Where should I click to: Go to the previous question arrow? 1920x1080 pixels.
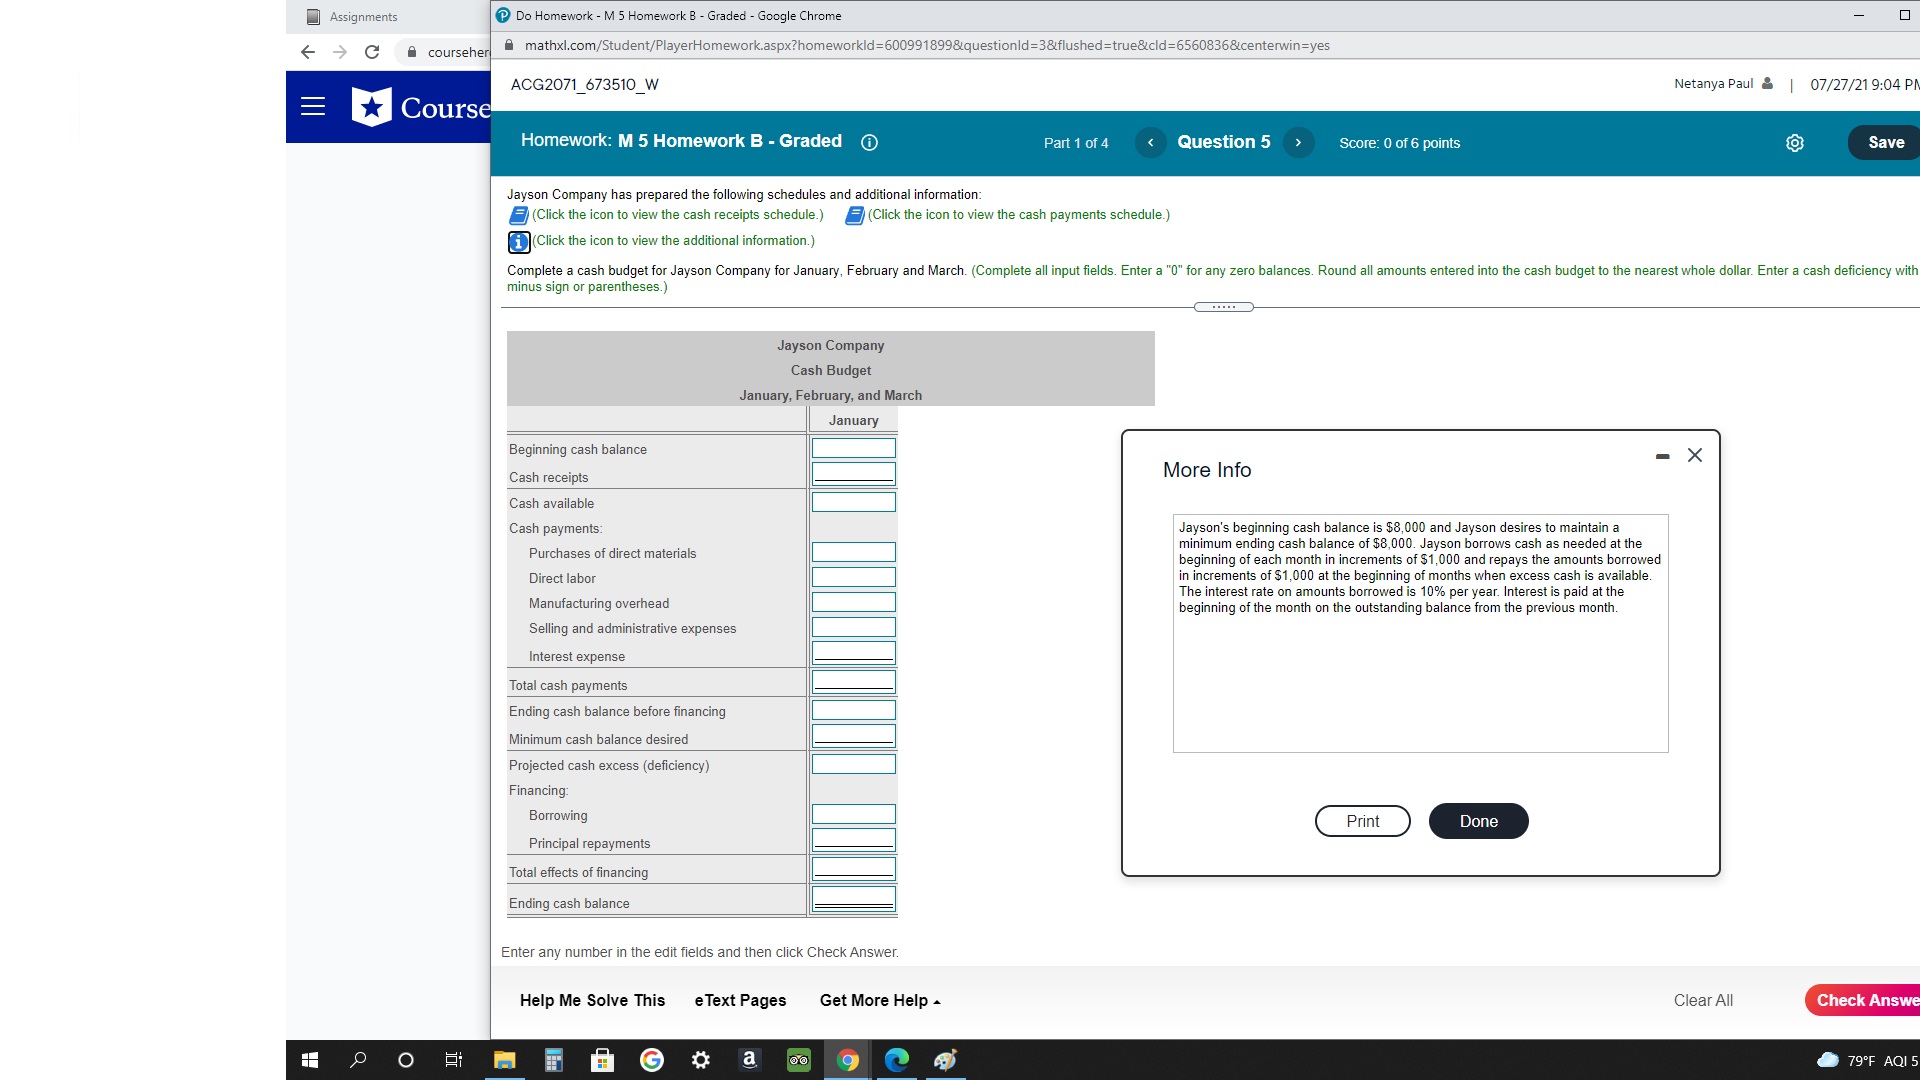(x=1150, y=143)
